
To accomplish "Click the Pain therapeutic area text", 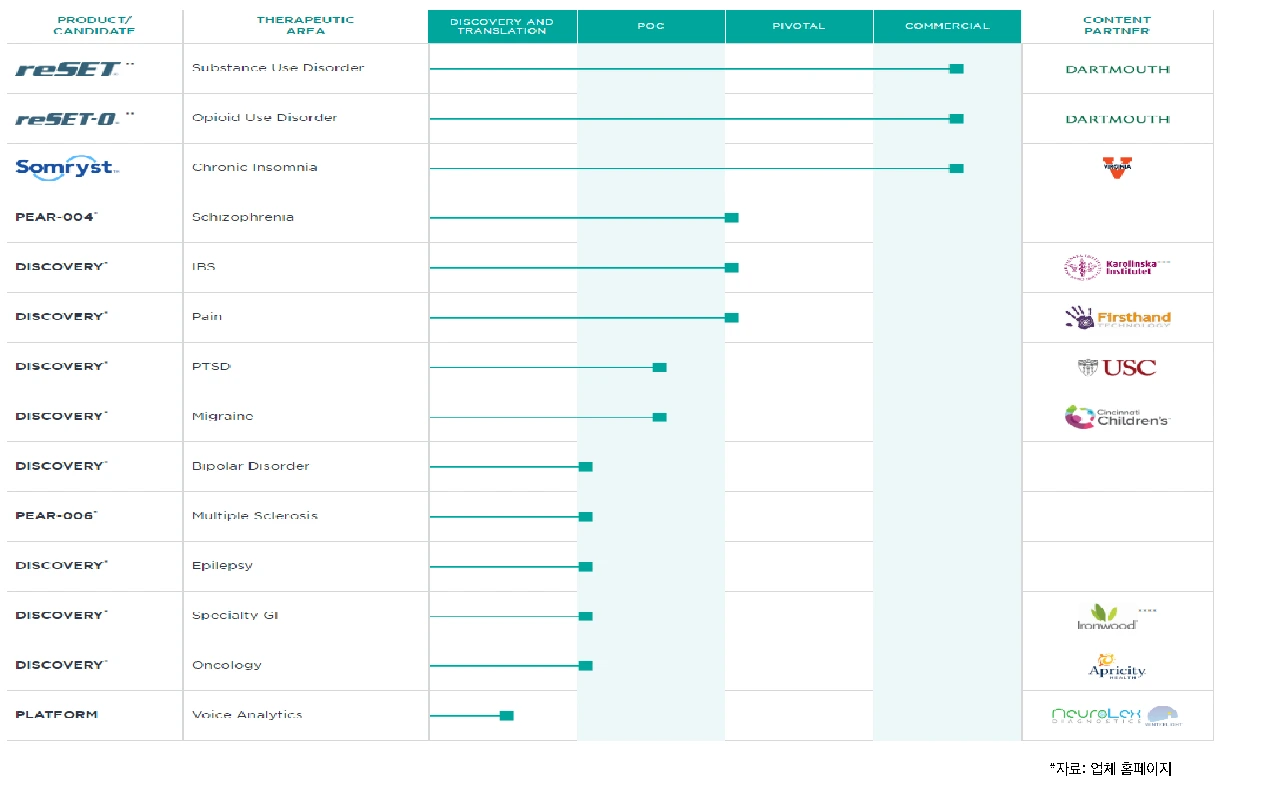I will [207, 317].
